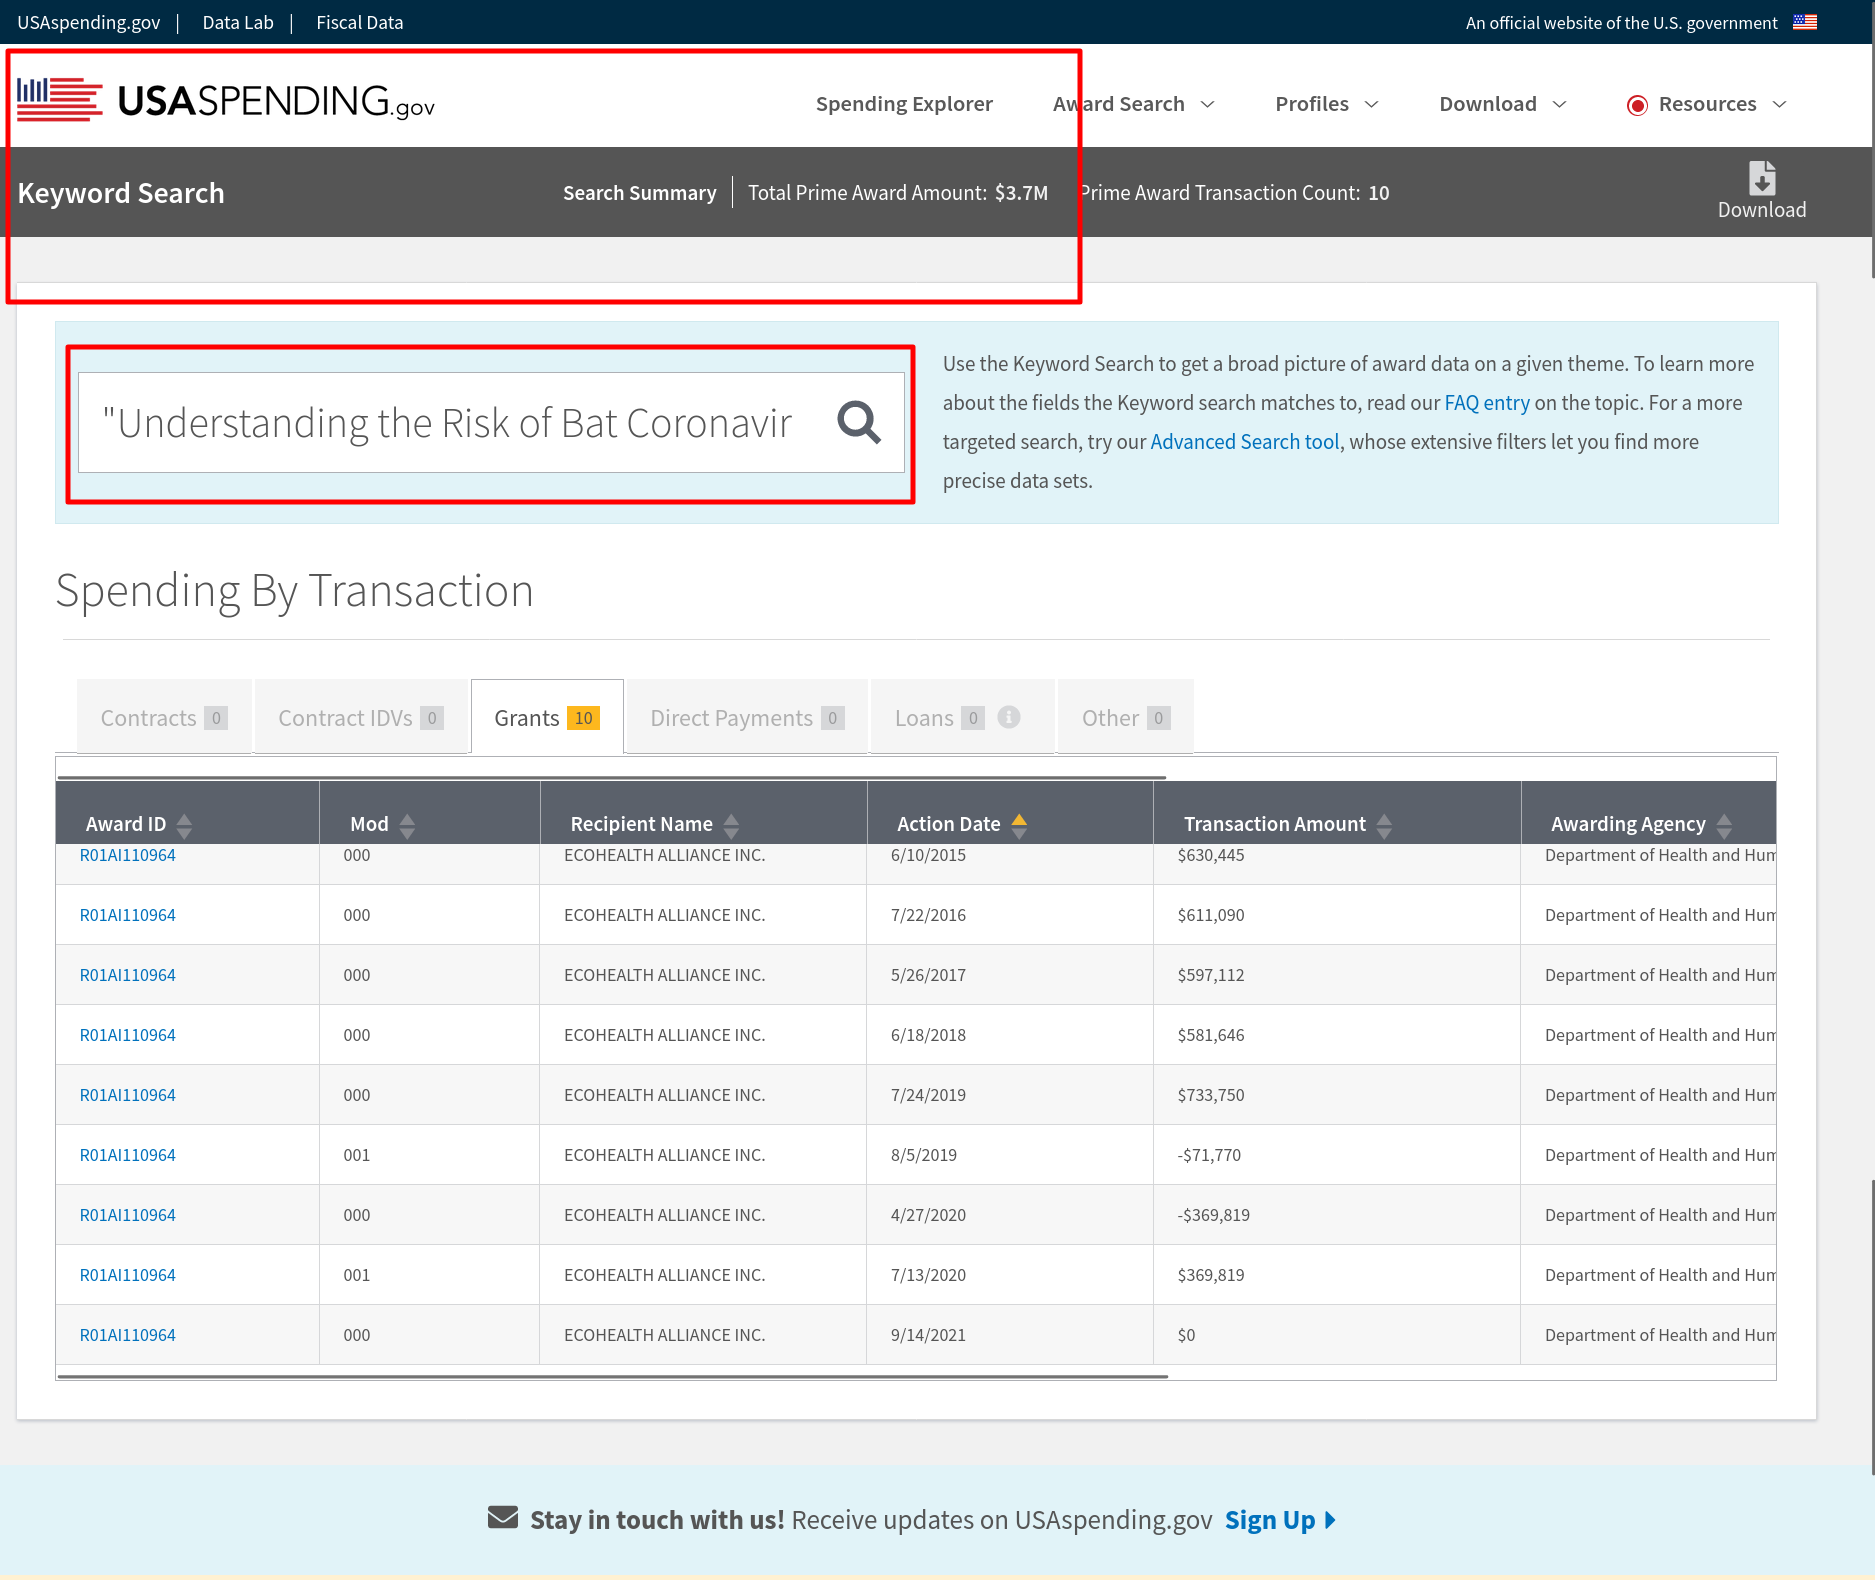Click the magnifying glass search icon
This screenshot has width=1875, height=1580.
[x=859, y=422]
